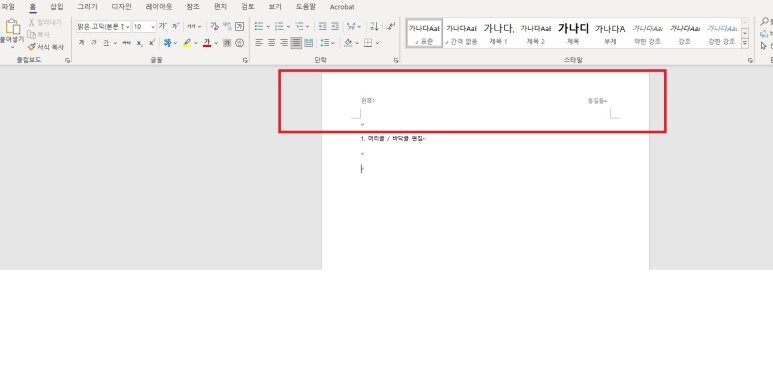
Task: Sort paragraph contents icon
Action: point(374,26)
